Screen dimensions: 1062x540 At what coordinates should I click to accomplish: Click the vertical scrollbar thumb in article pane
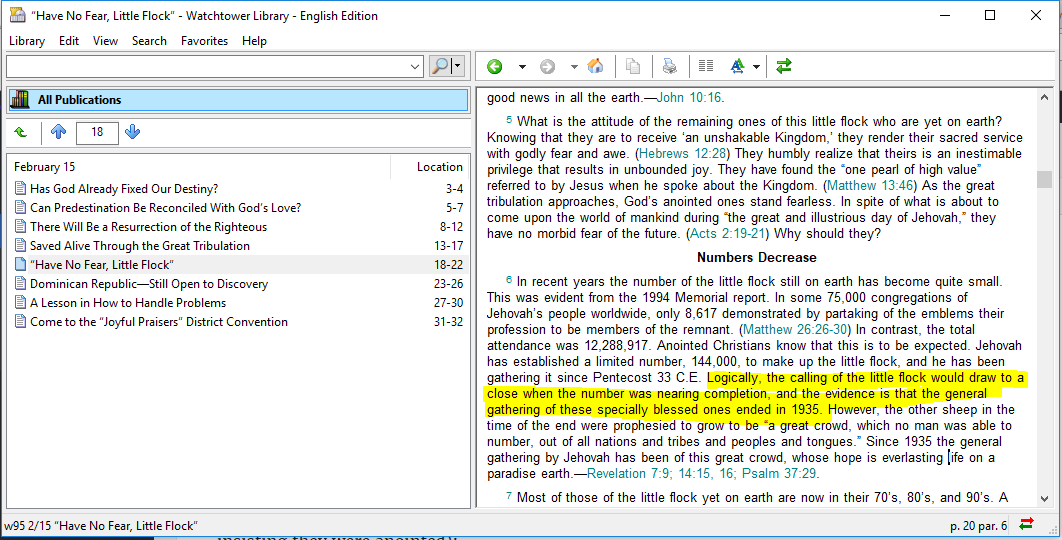(1044, 179)
